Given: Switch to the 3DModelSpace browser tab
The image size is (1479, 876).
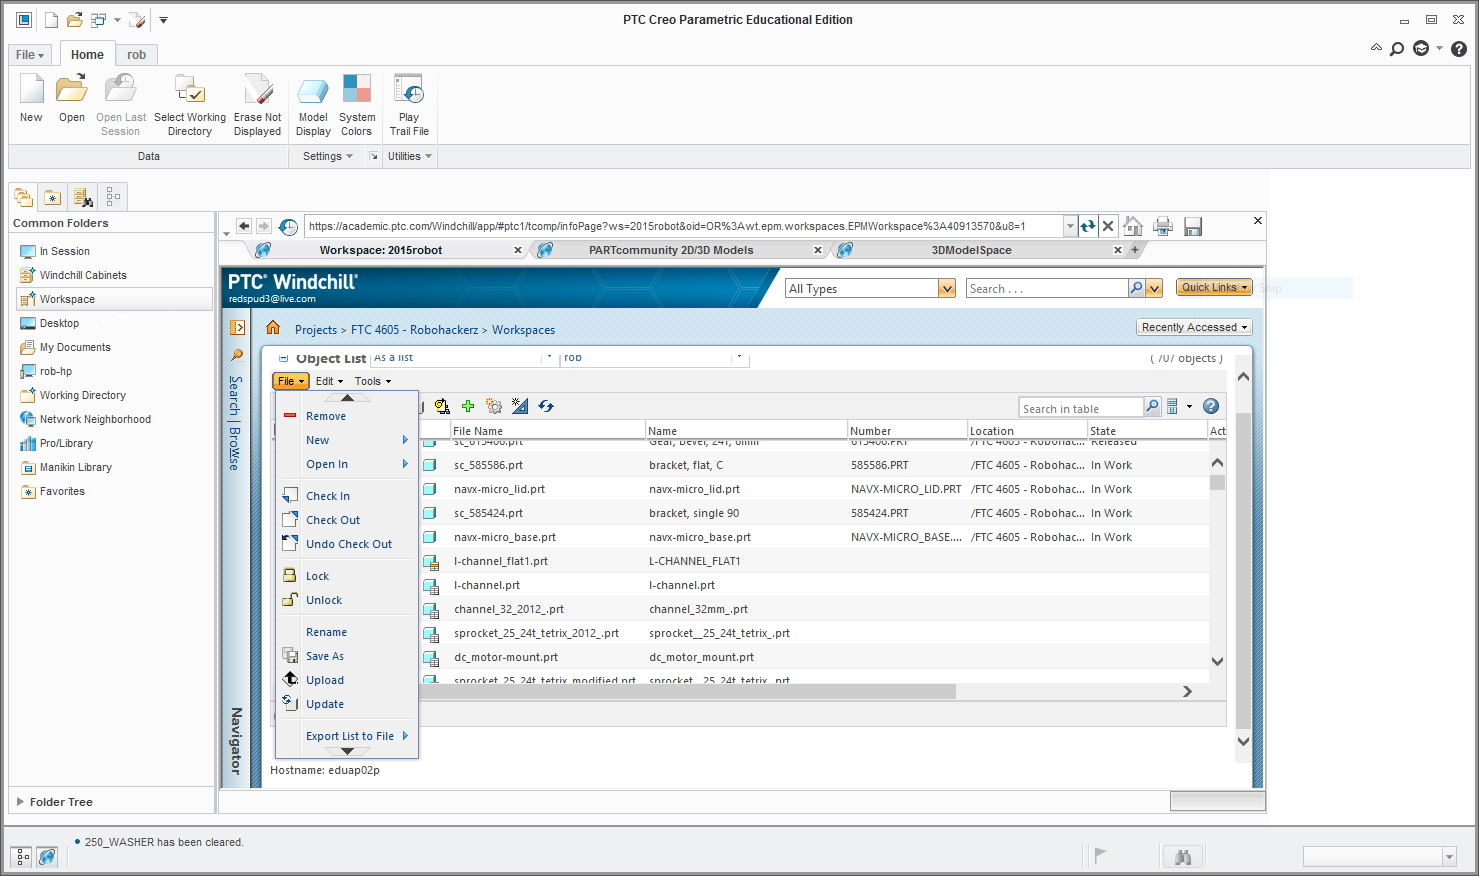Looking at the screenshot, I should pos(972,250).
